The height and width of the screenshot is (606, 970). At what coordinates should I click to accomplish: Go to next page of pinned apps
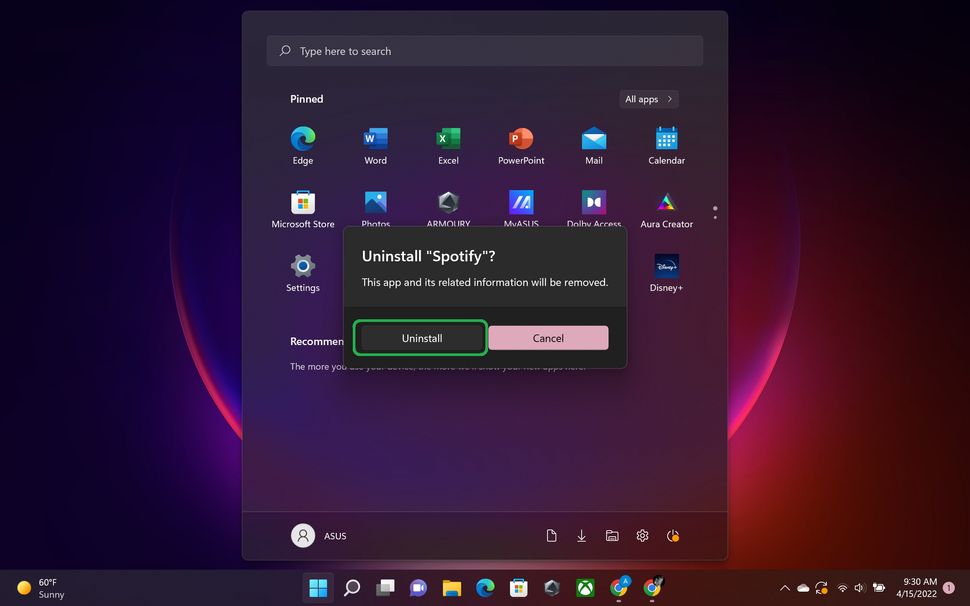715,217
